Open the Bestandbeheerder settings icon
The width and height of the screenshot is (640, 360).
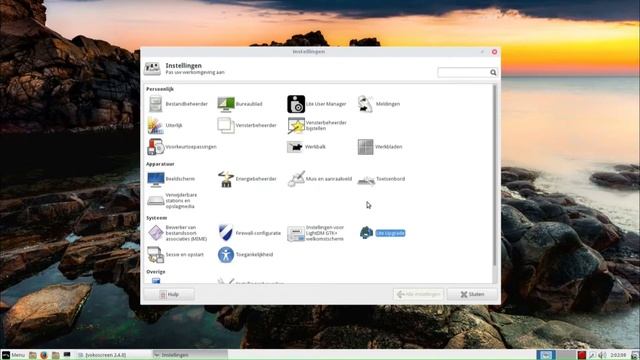click(x=156, y=104)
